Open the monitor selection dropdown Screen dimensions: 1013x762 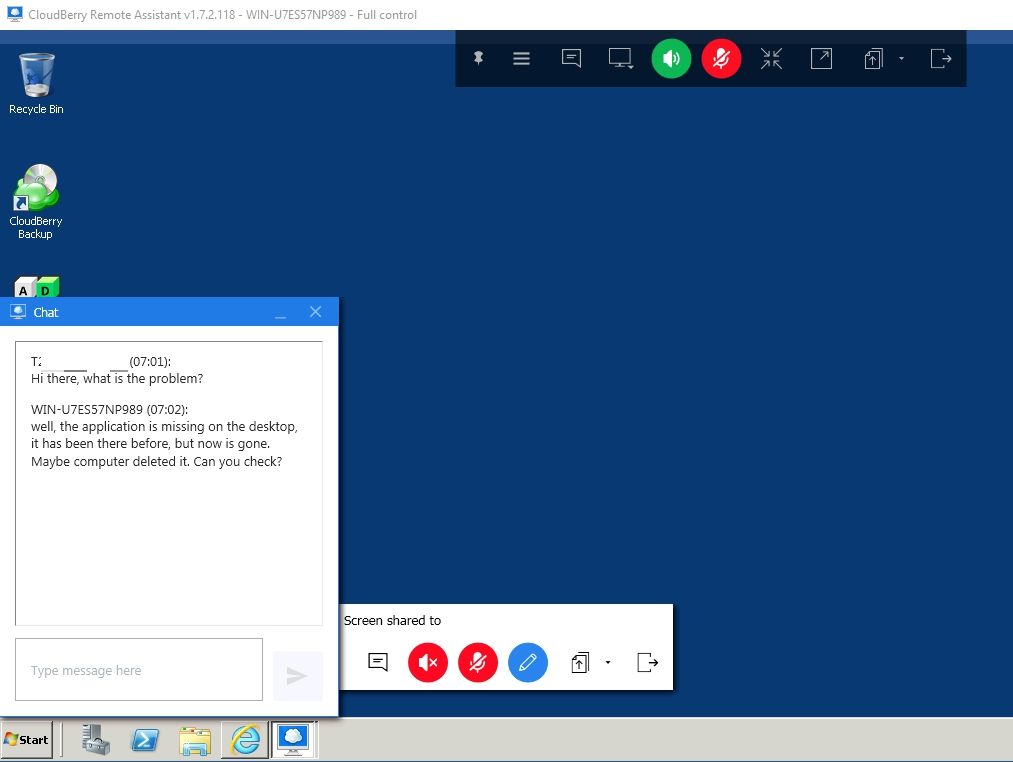pos(620,59)
